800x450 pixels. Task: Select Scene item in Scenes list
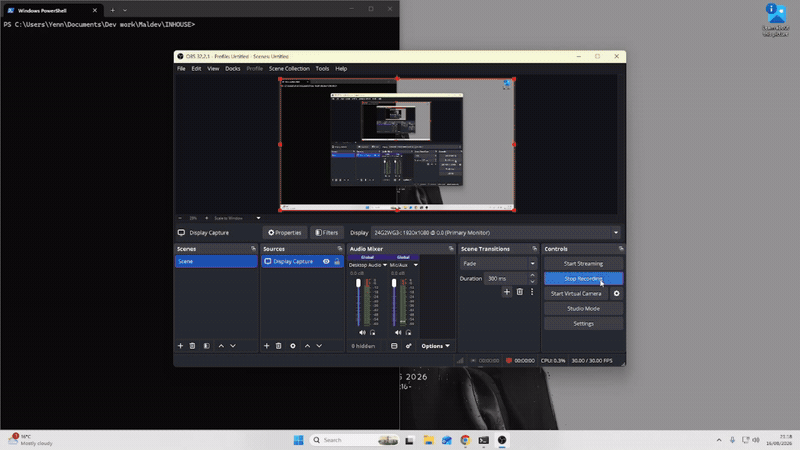[x=216, y=261]
